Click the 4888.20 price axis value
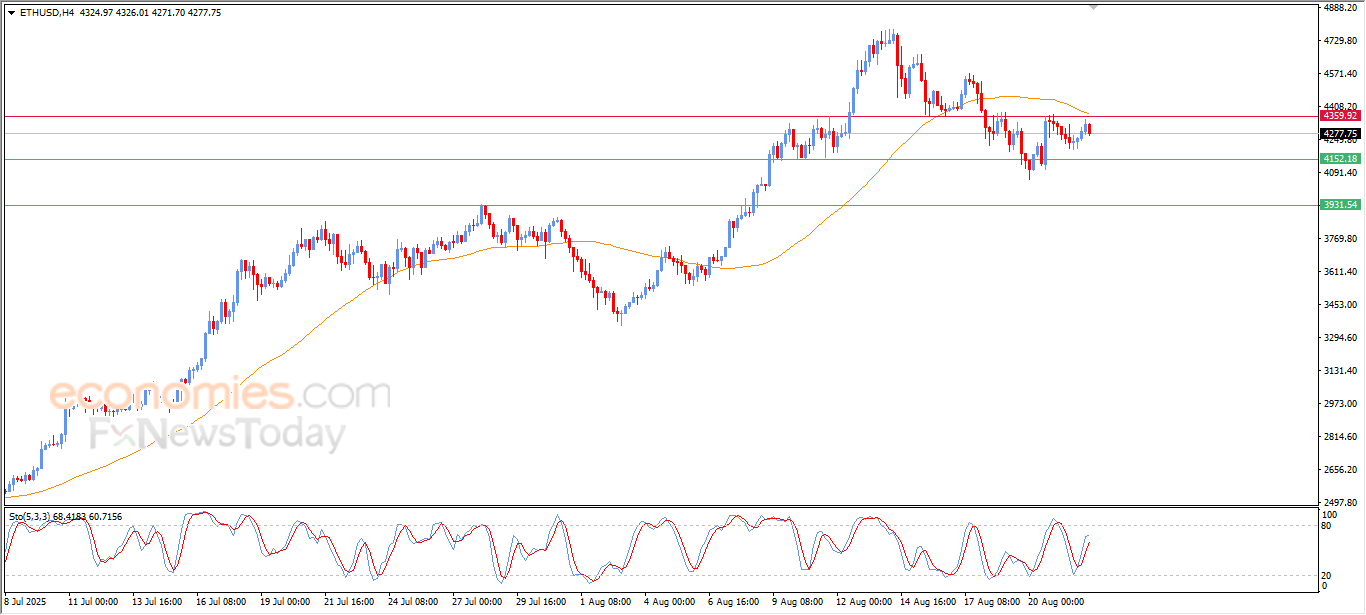Screen dimensions: 1366x615 point(1340,8)
